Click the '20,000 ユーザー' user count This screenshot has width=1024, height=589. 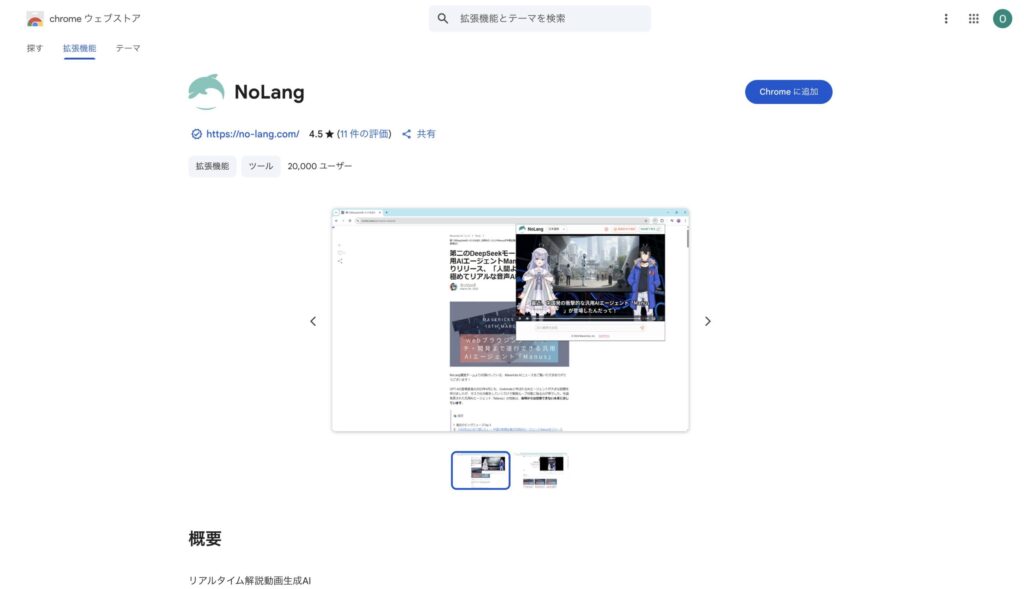coord(319,166)
